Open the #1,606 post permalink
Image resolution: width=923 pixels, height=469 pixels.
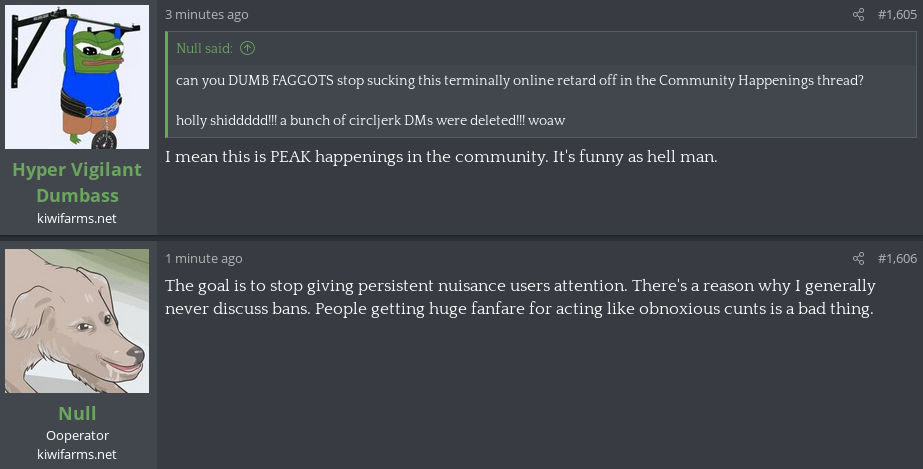point(897,259)
